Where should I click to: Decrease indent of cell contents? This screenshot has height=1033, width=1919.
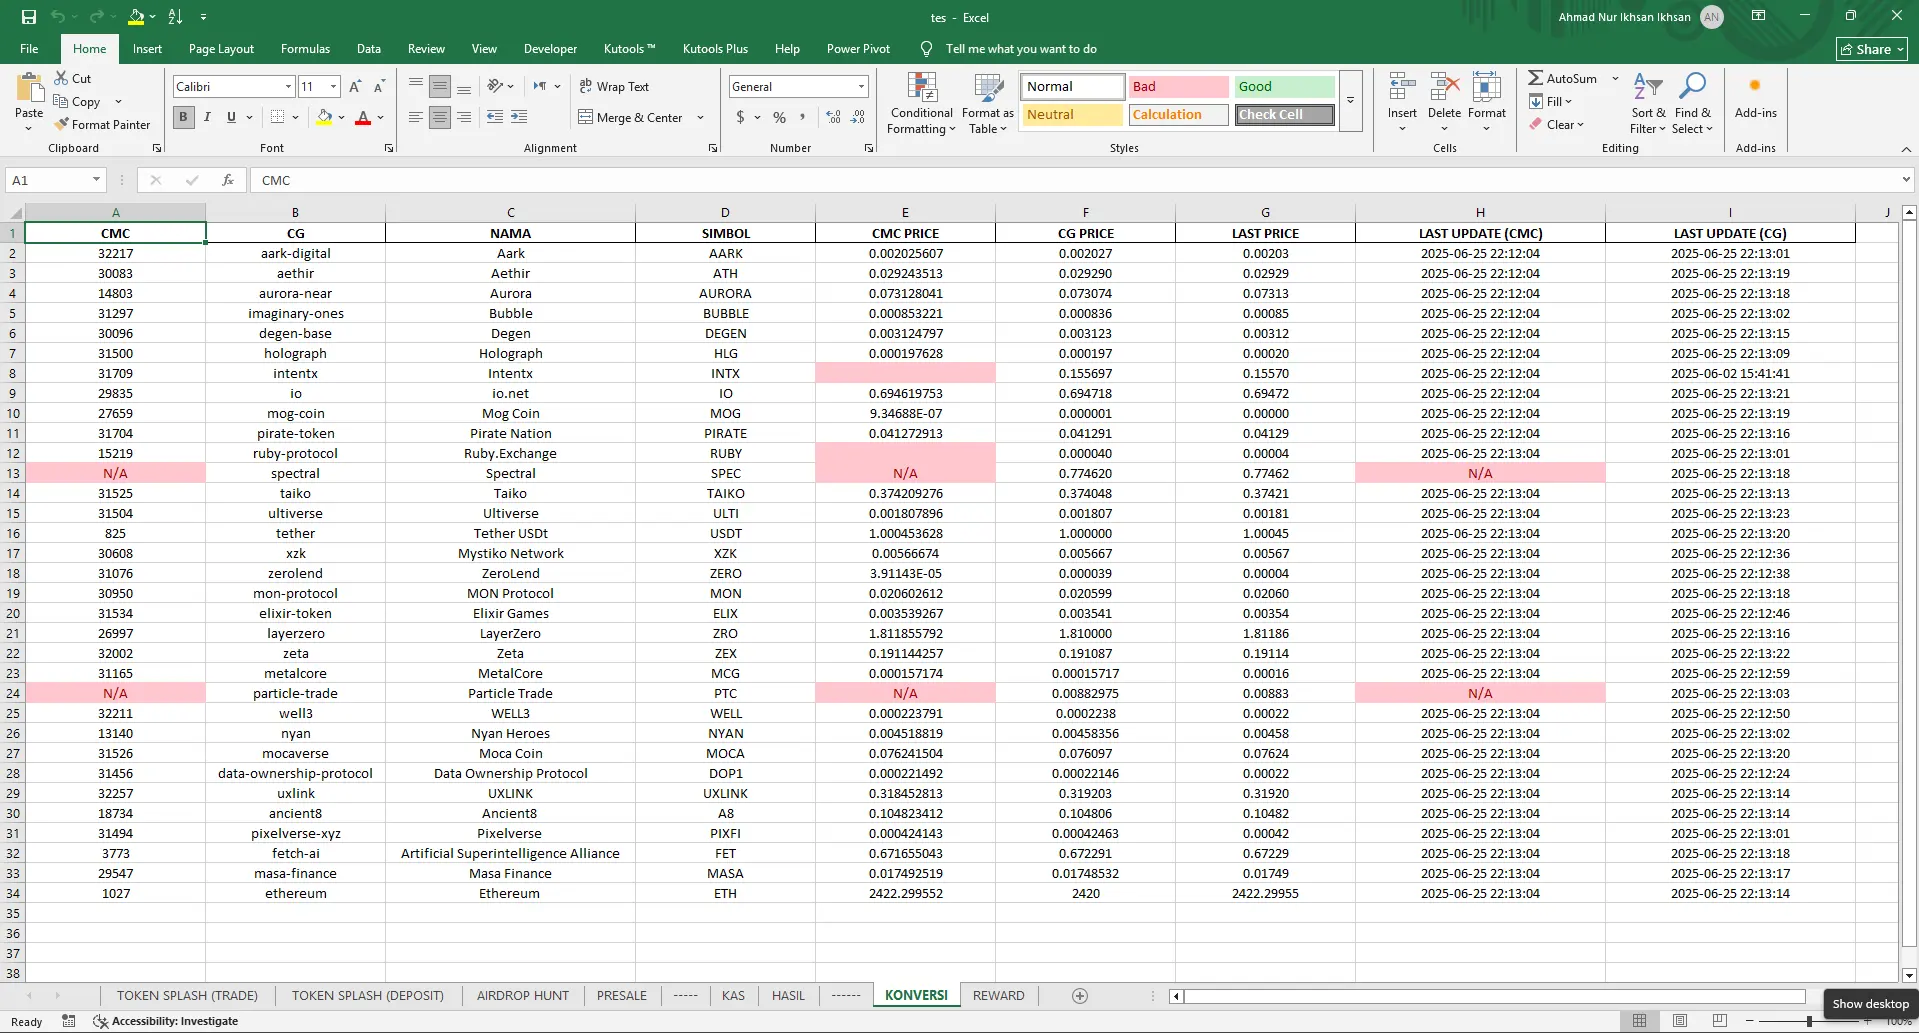tap(495, 117)
